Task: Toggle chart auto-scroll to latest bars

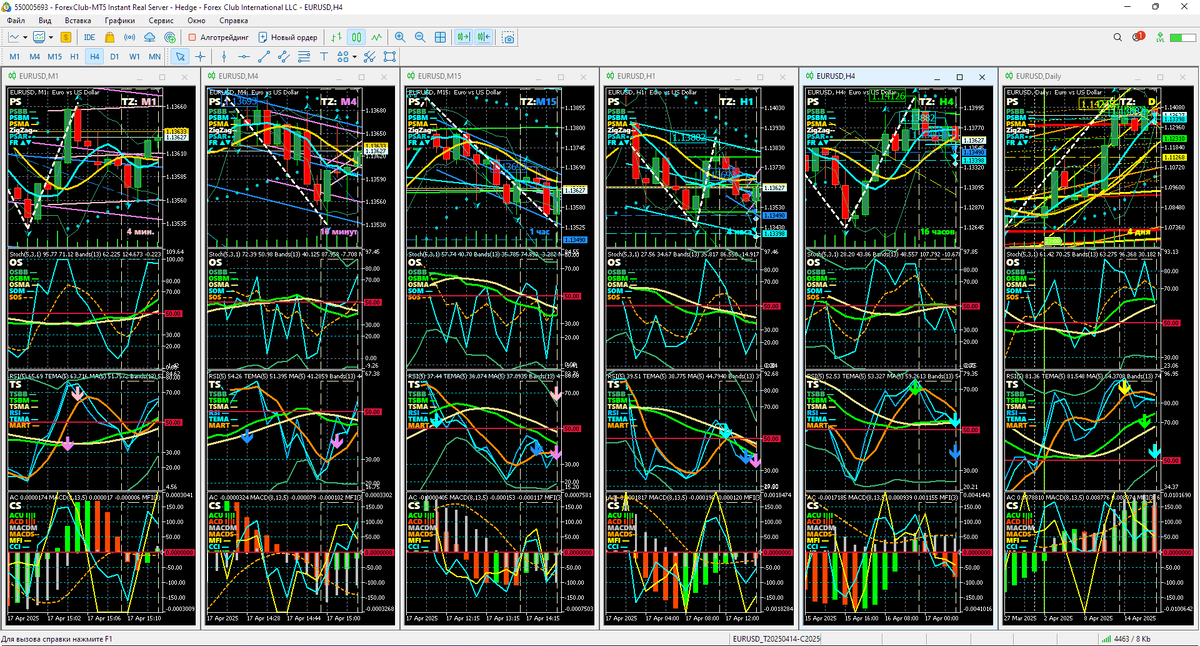Action: coord(464,37)
